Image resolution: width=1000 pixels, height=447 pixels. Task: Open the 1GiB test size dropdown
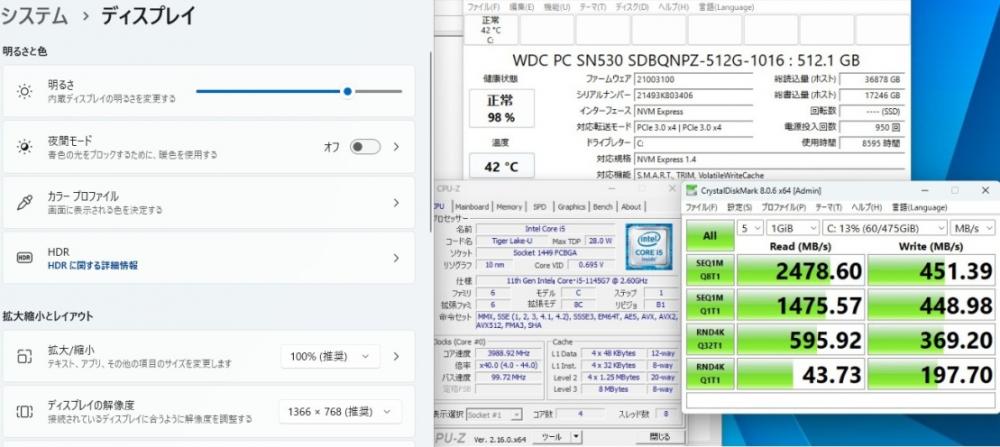pos(793,228)
